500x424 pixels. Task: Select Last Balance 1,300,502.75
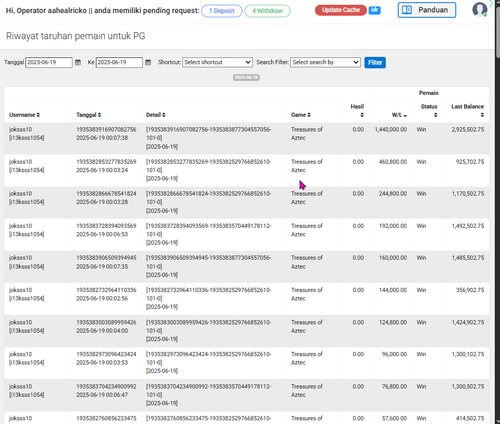(468, 387)
